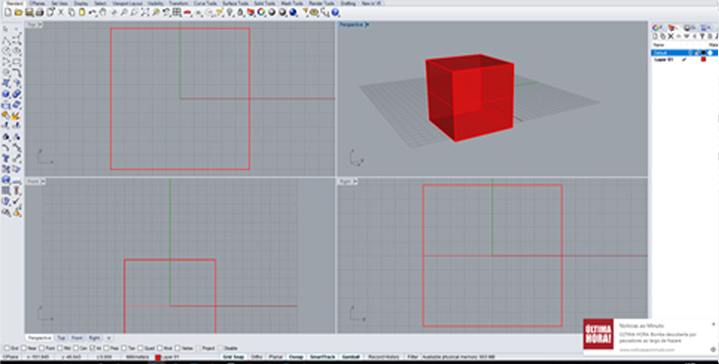Toggle Ortho in status bar
This screenshot has height=364, width=719.
point(256,357)
